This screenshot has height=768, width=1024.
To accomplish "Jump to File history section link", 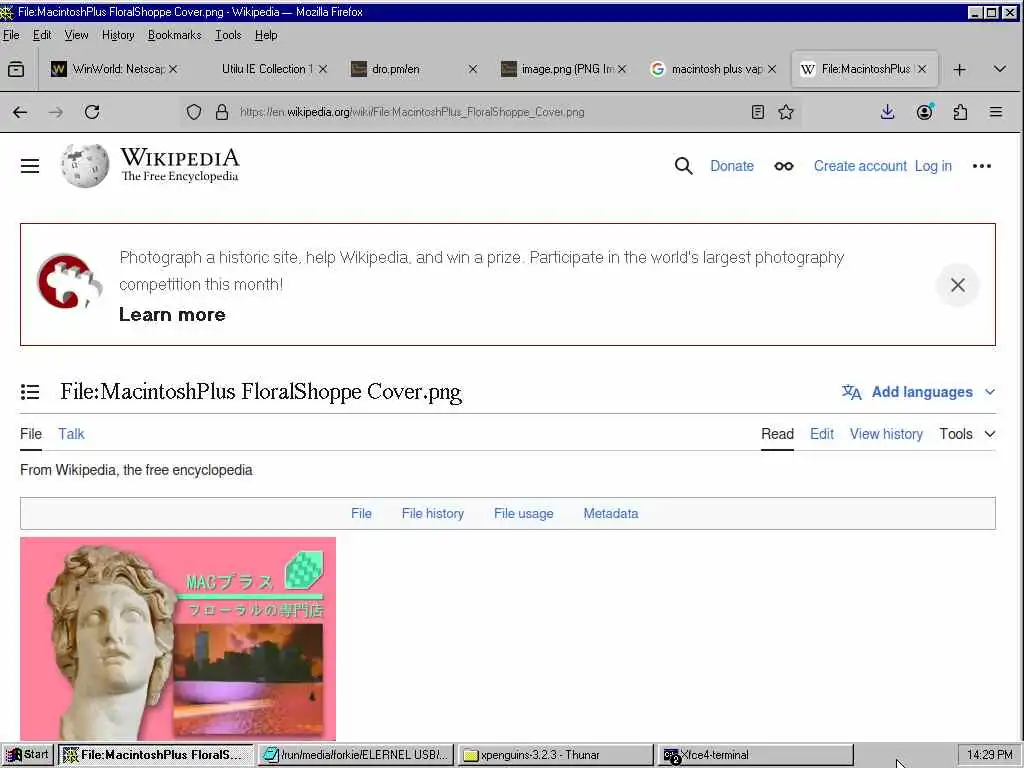I will [x=433, y=514].
